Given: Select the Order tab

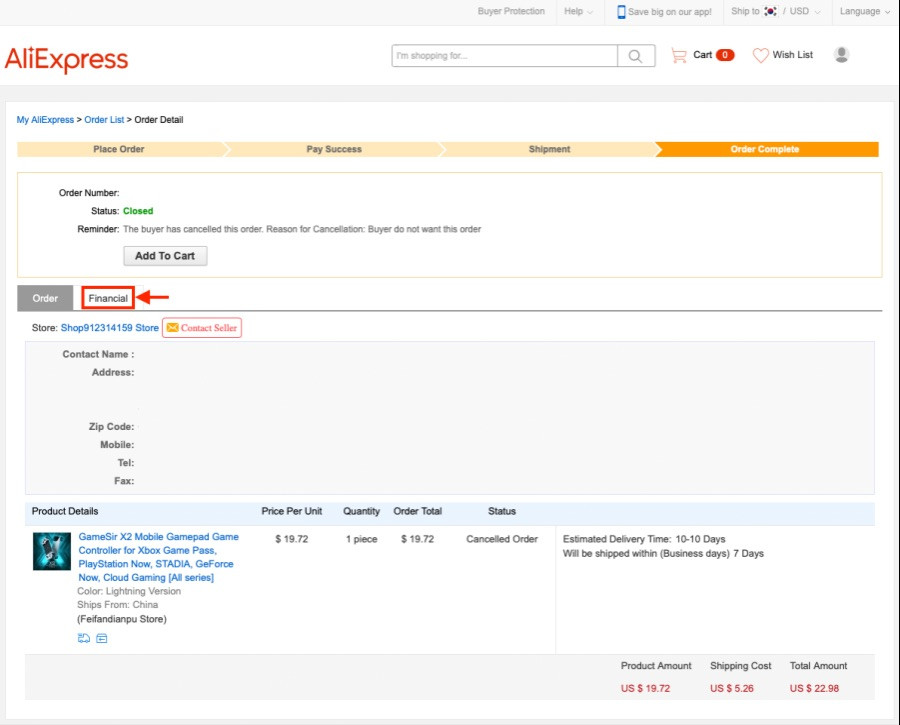Looking at the screenshot, I should 45,298.
